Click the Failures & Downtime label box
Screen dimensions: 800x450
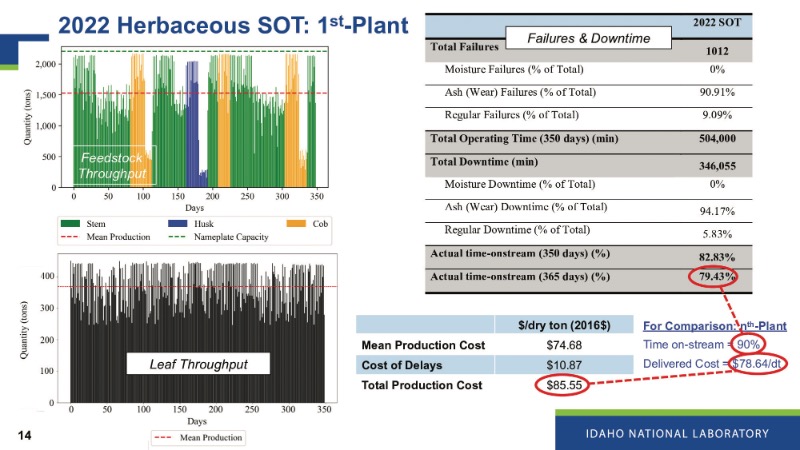(588, 38)
